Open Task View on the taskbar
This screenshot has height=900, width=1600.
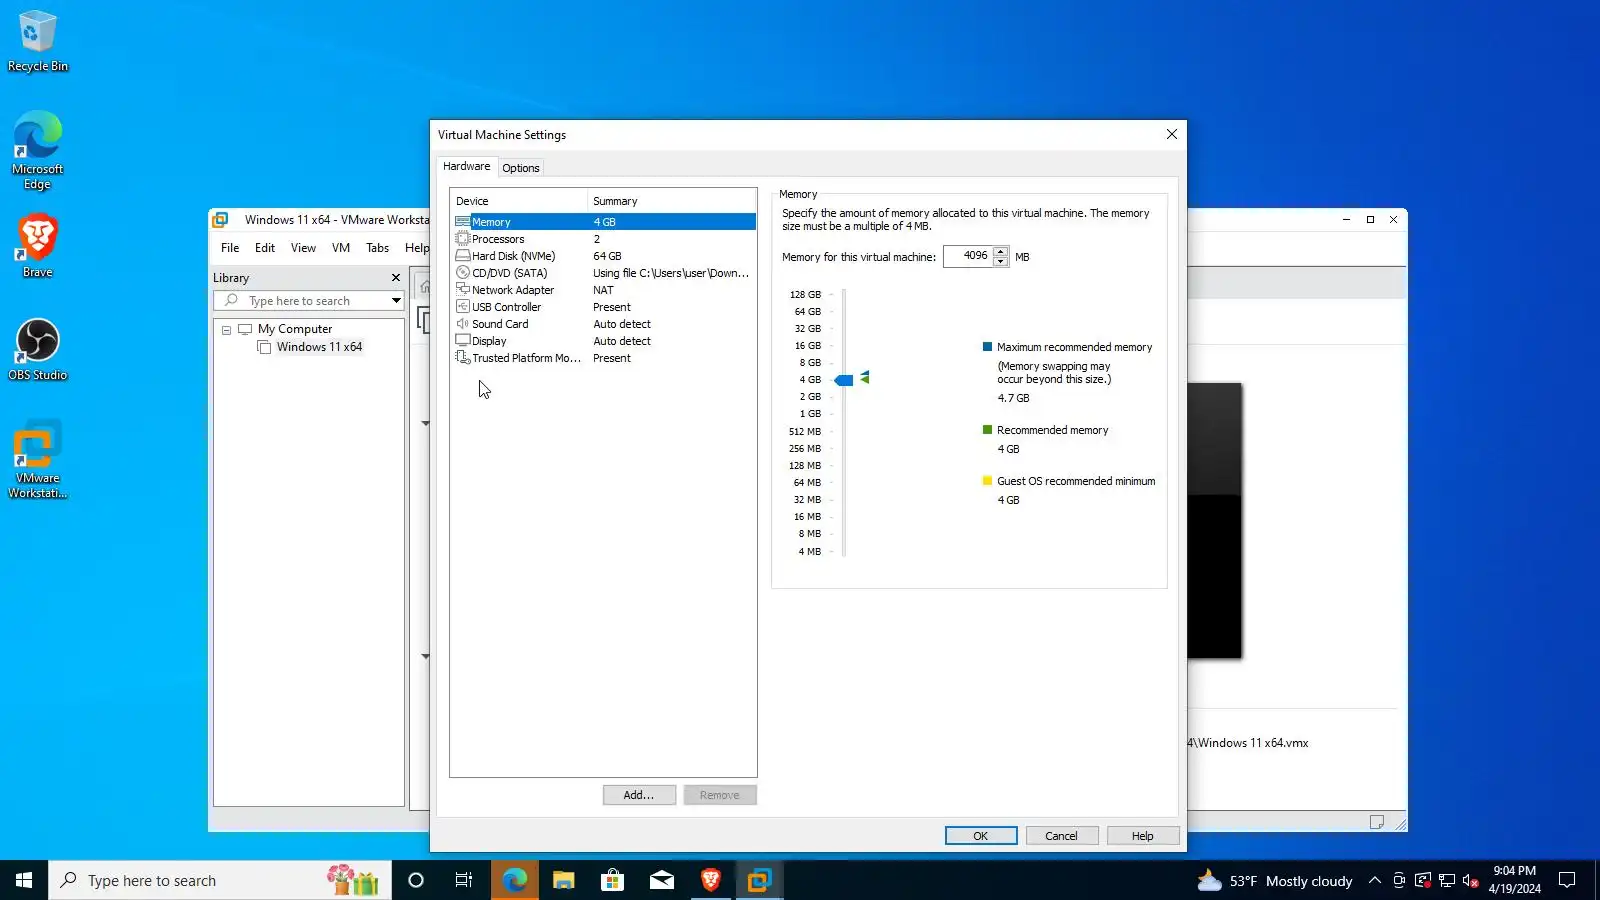(464, 880)
